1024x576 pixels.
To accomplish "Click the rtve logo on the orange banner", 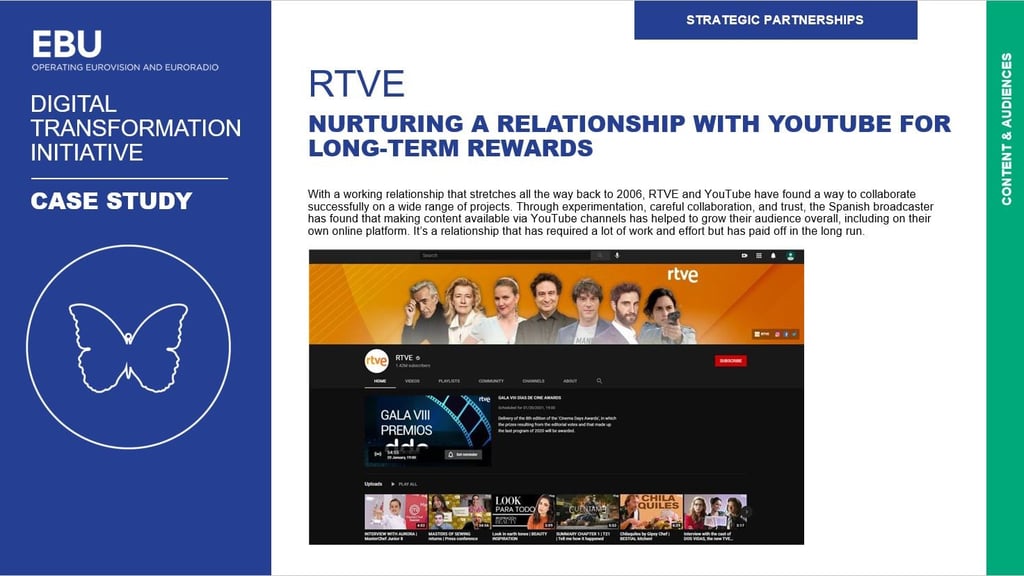I will 682,274.
